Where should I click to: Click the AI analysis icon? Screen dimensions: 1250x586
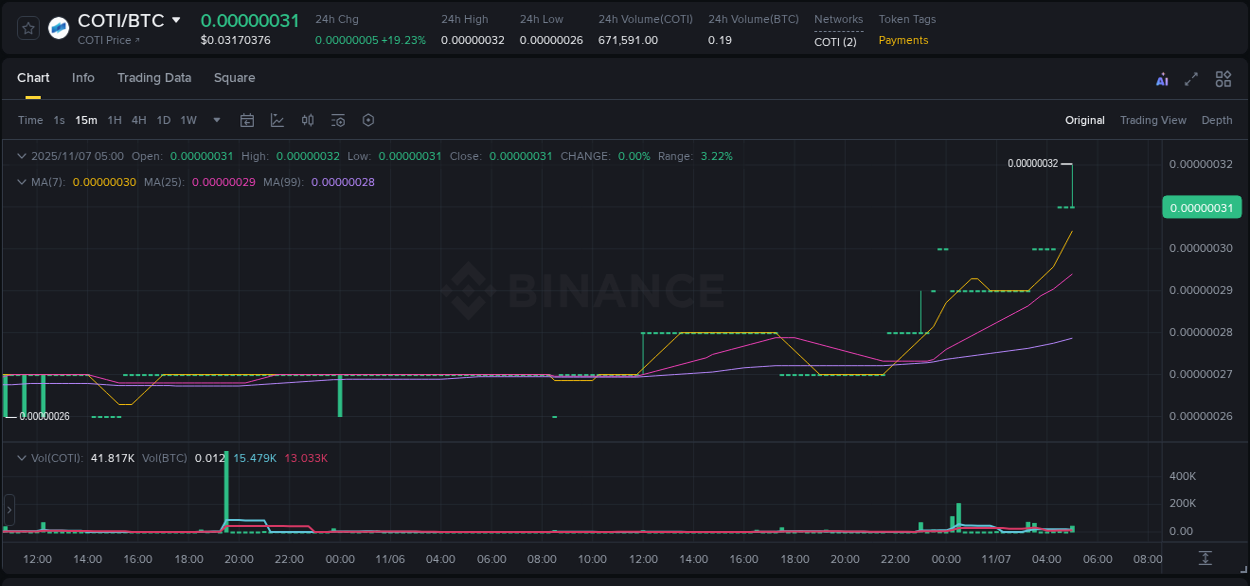pyautogui.click(x=1162, y=78)
